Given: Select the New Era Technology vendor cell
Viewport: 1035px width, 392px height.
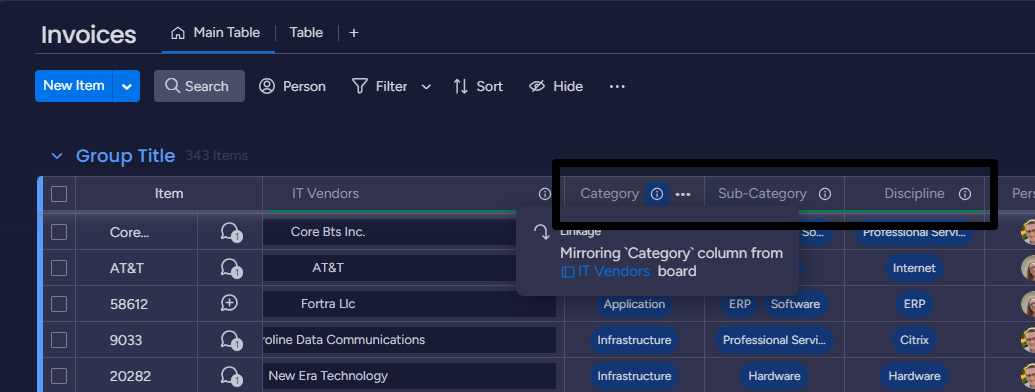Looking at the screenshot, I should coord(409,376).
